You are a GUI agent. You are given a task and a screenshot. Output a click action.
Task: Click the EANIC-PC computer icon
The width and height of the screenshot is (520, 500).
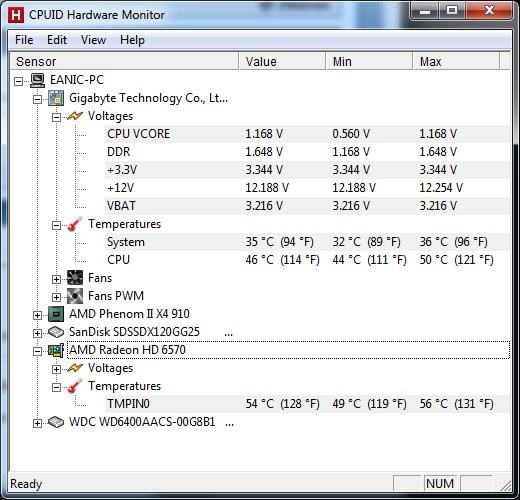click(37, 80)
